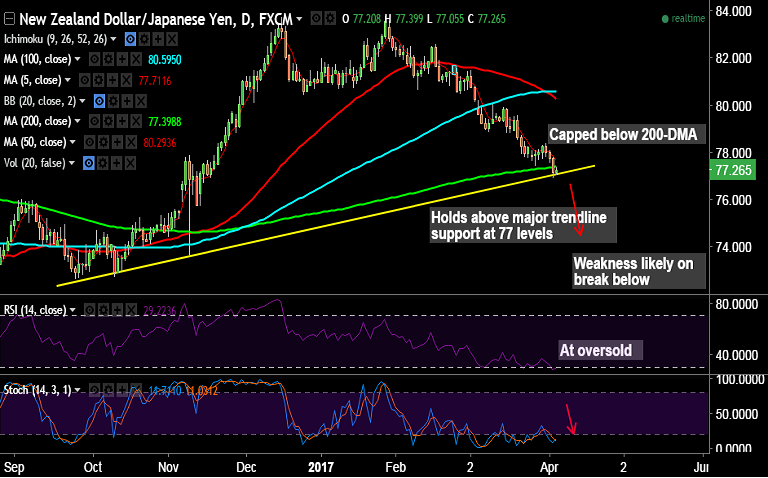Open MA (50, close) dropdown arrow

[73, 143]
